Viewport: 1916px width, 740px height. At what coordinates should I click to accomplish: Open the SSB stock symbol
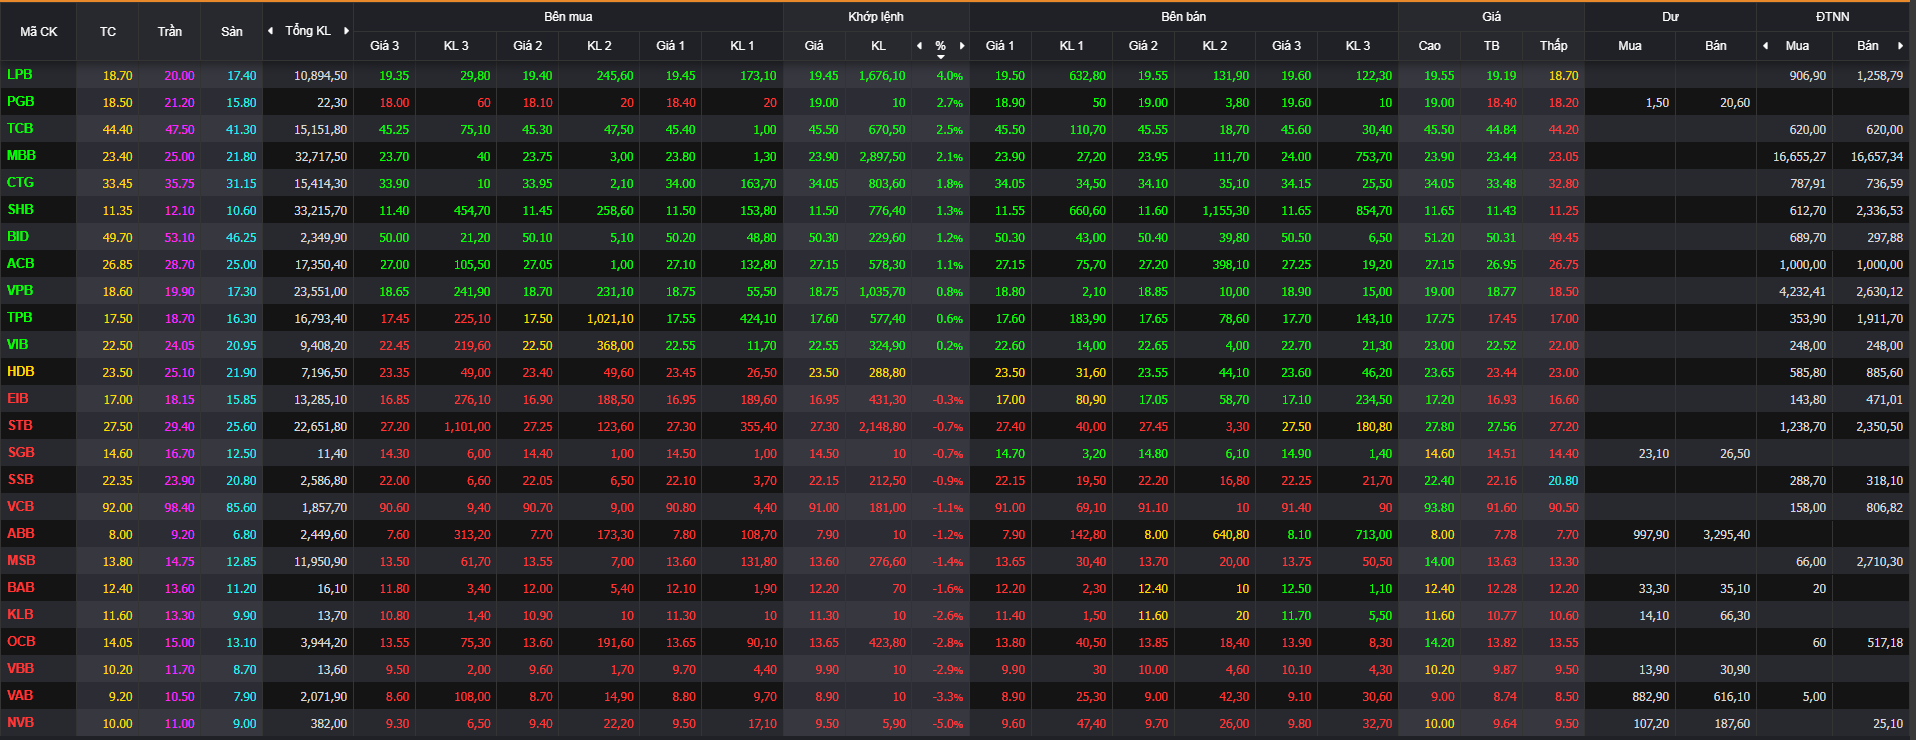[20, 480]
